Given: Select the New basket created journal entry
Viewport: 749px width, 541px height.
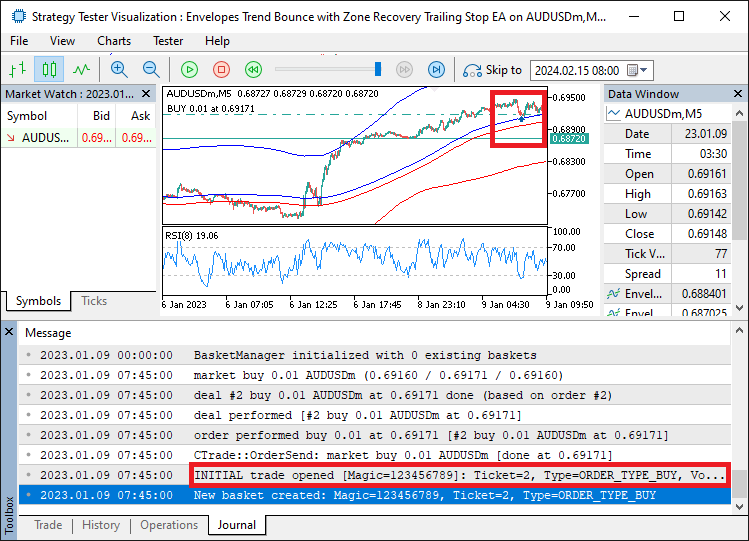Looking at the screenshot, I should (374, 496).
